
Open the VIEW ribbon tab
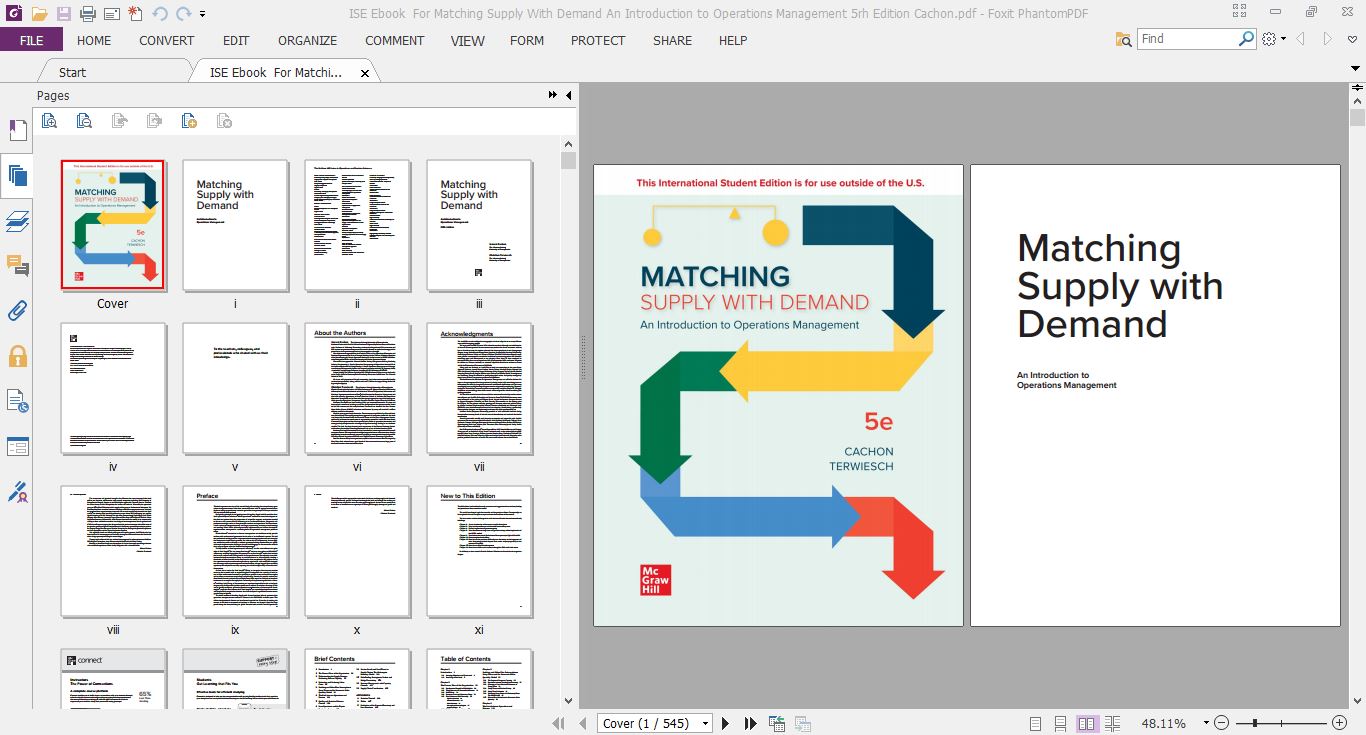click(x=467, y=40)
